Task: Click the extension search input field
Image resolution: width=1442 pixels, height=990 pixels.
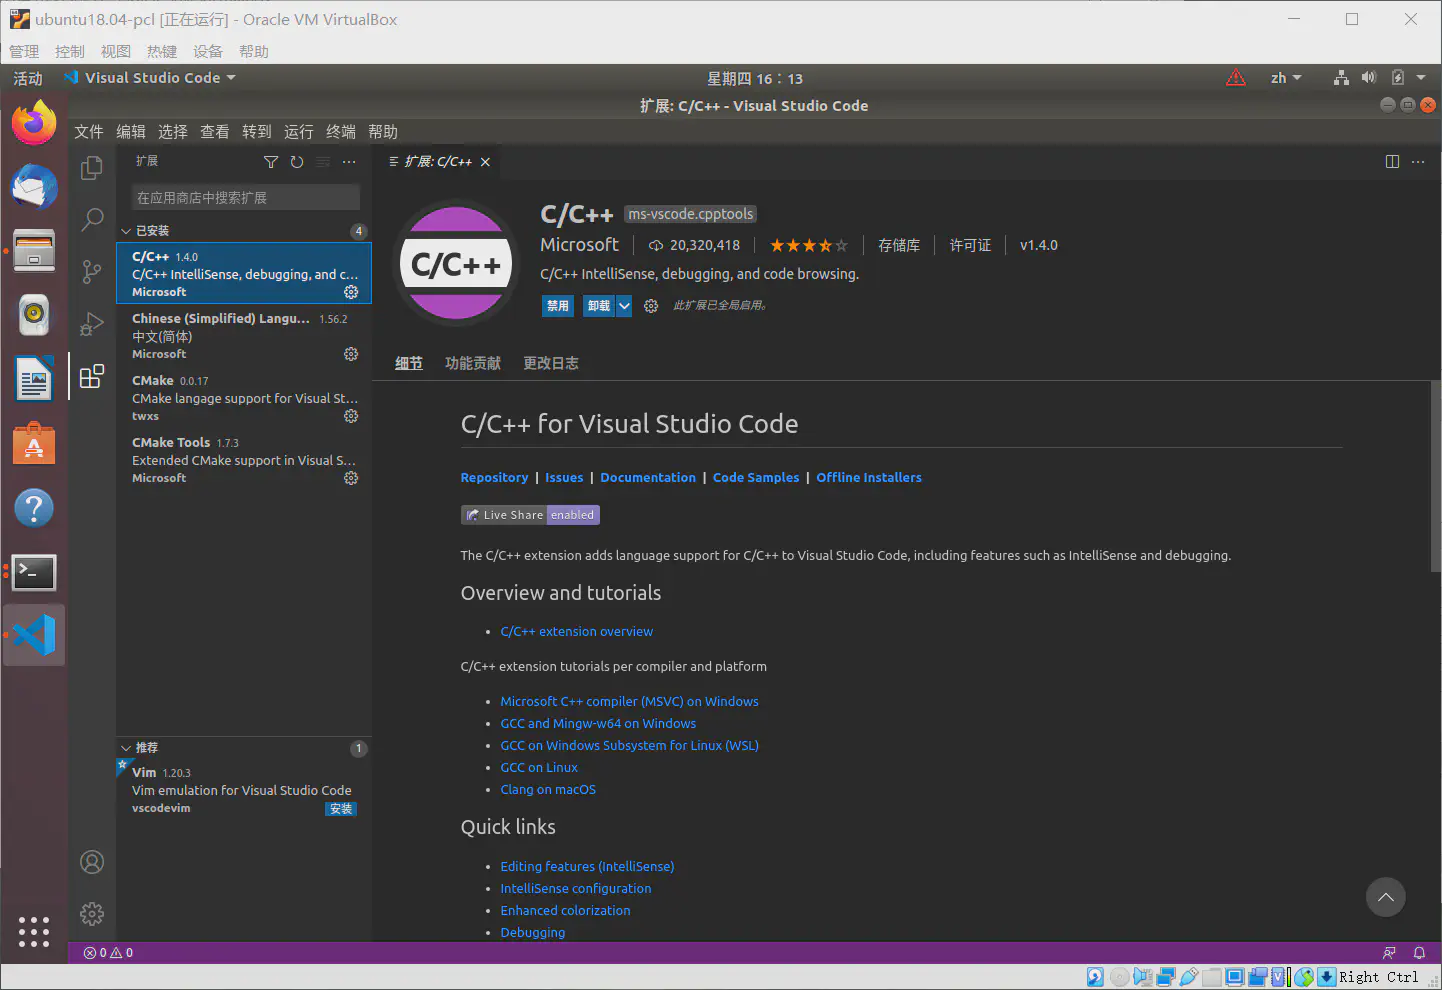Action: tap(245, 198)
